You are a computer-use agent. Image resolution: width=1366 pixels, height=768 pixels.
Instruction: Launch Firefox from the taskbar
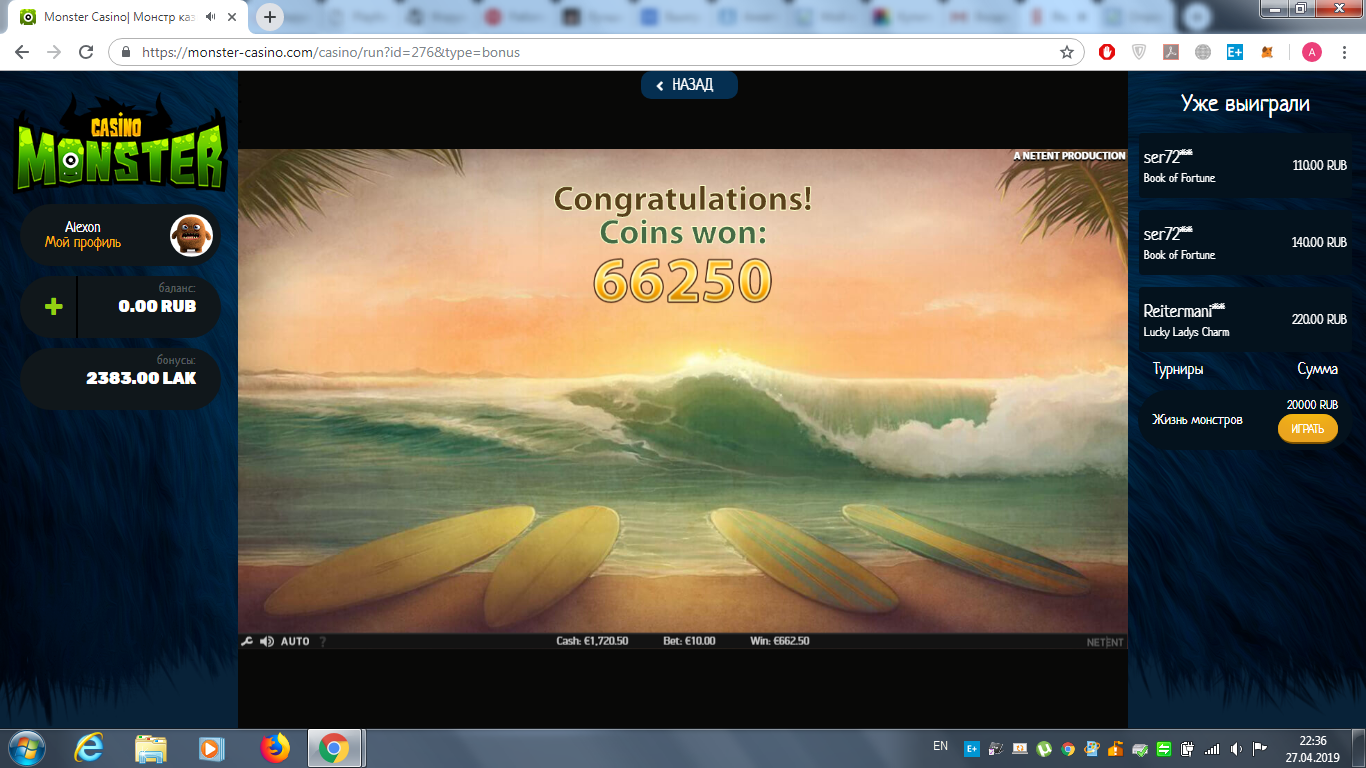273,748
